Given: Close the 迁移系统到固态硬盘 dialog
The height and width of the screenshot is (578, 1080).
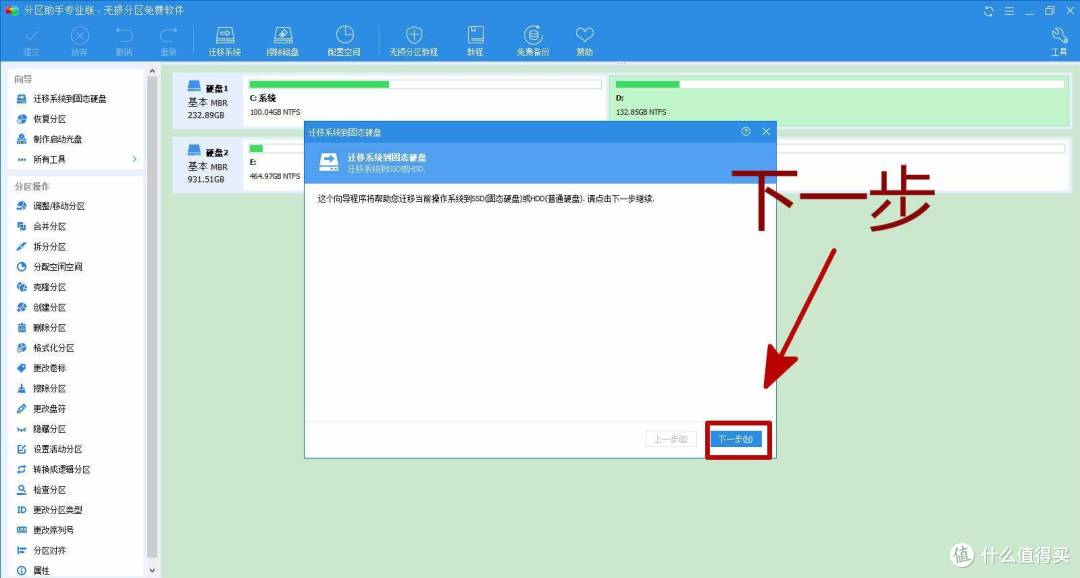Looking at the screenshot, I should coord(766,131).
